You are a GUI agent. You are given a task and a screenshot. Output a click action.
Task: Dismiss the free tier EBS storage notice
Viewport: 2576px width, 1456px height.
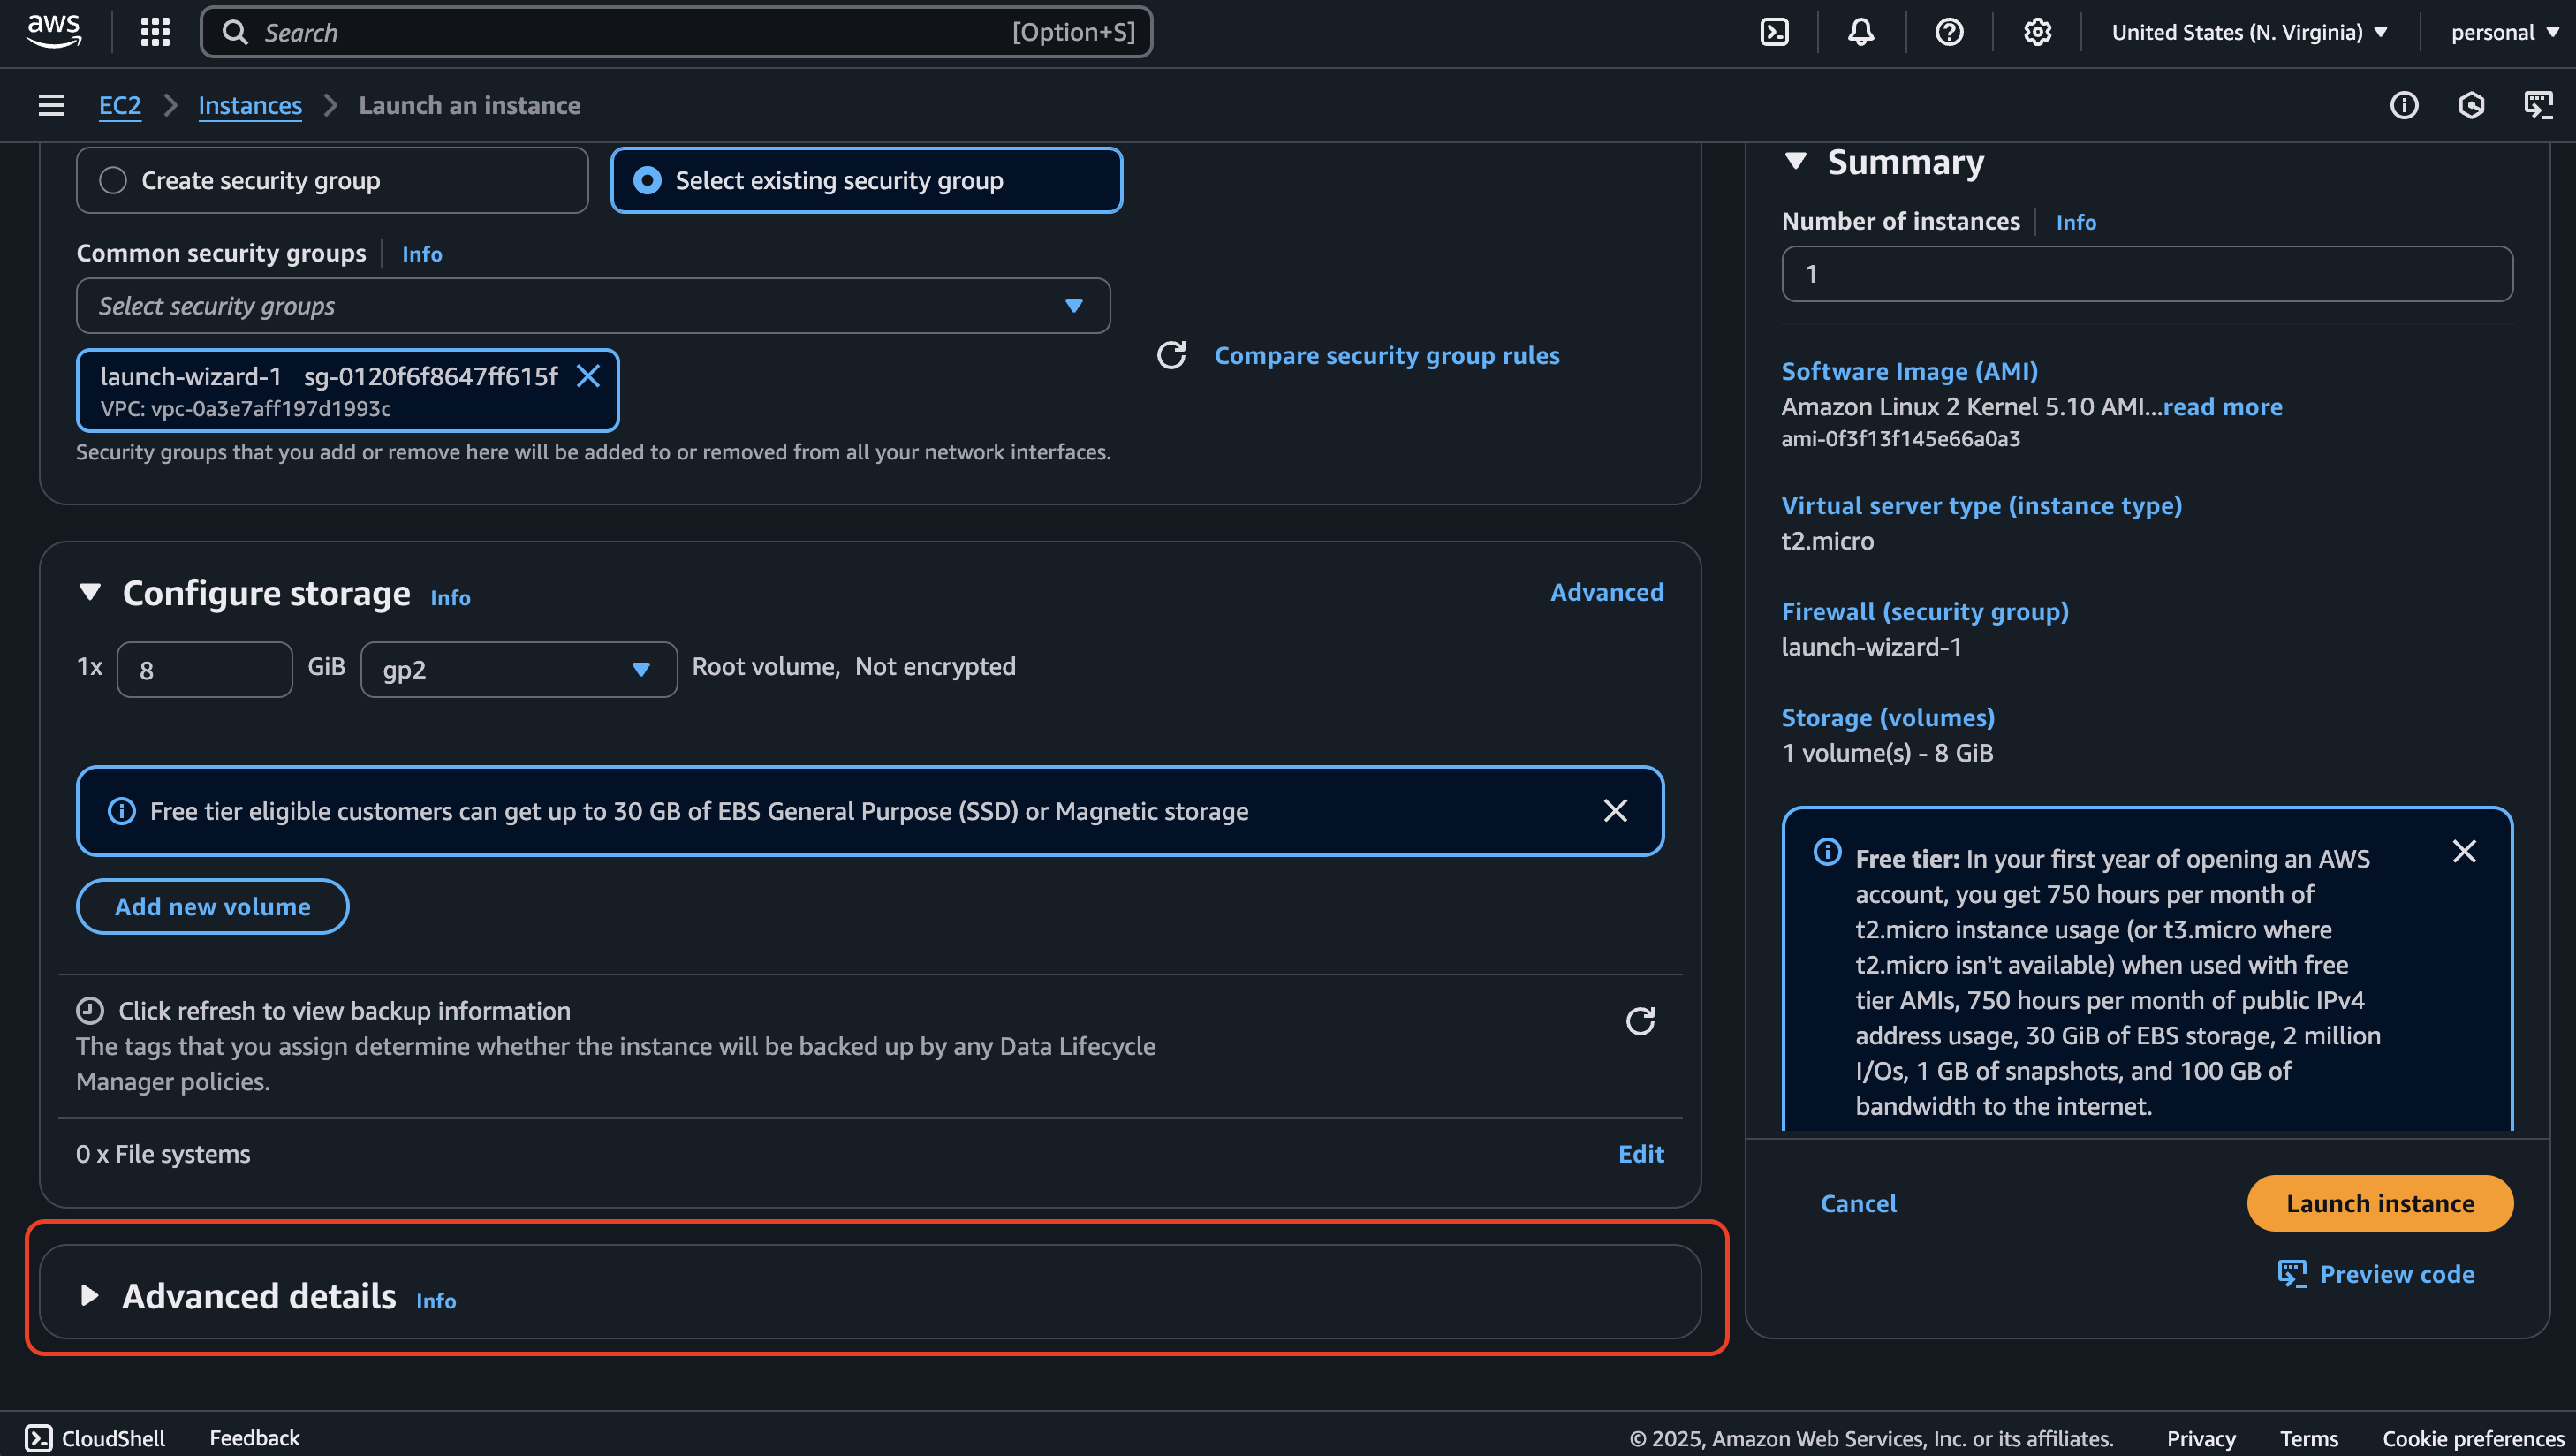[x=1615, y=810]
